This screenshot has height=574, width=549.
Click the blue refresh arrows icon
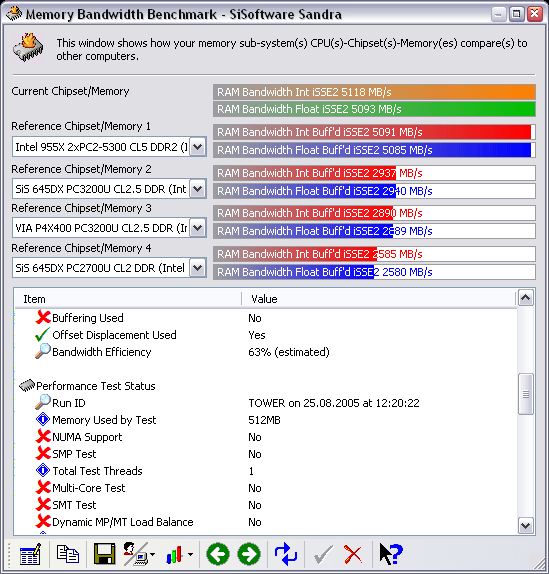(285, 554)
